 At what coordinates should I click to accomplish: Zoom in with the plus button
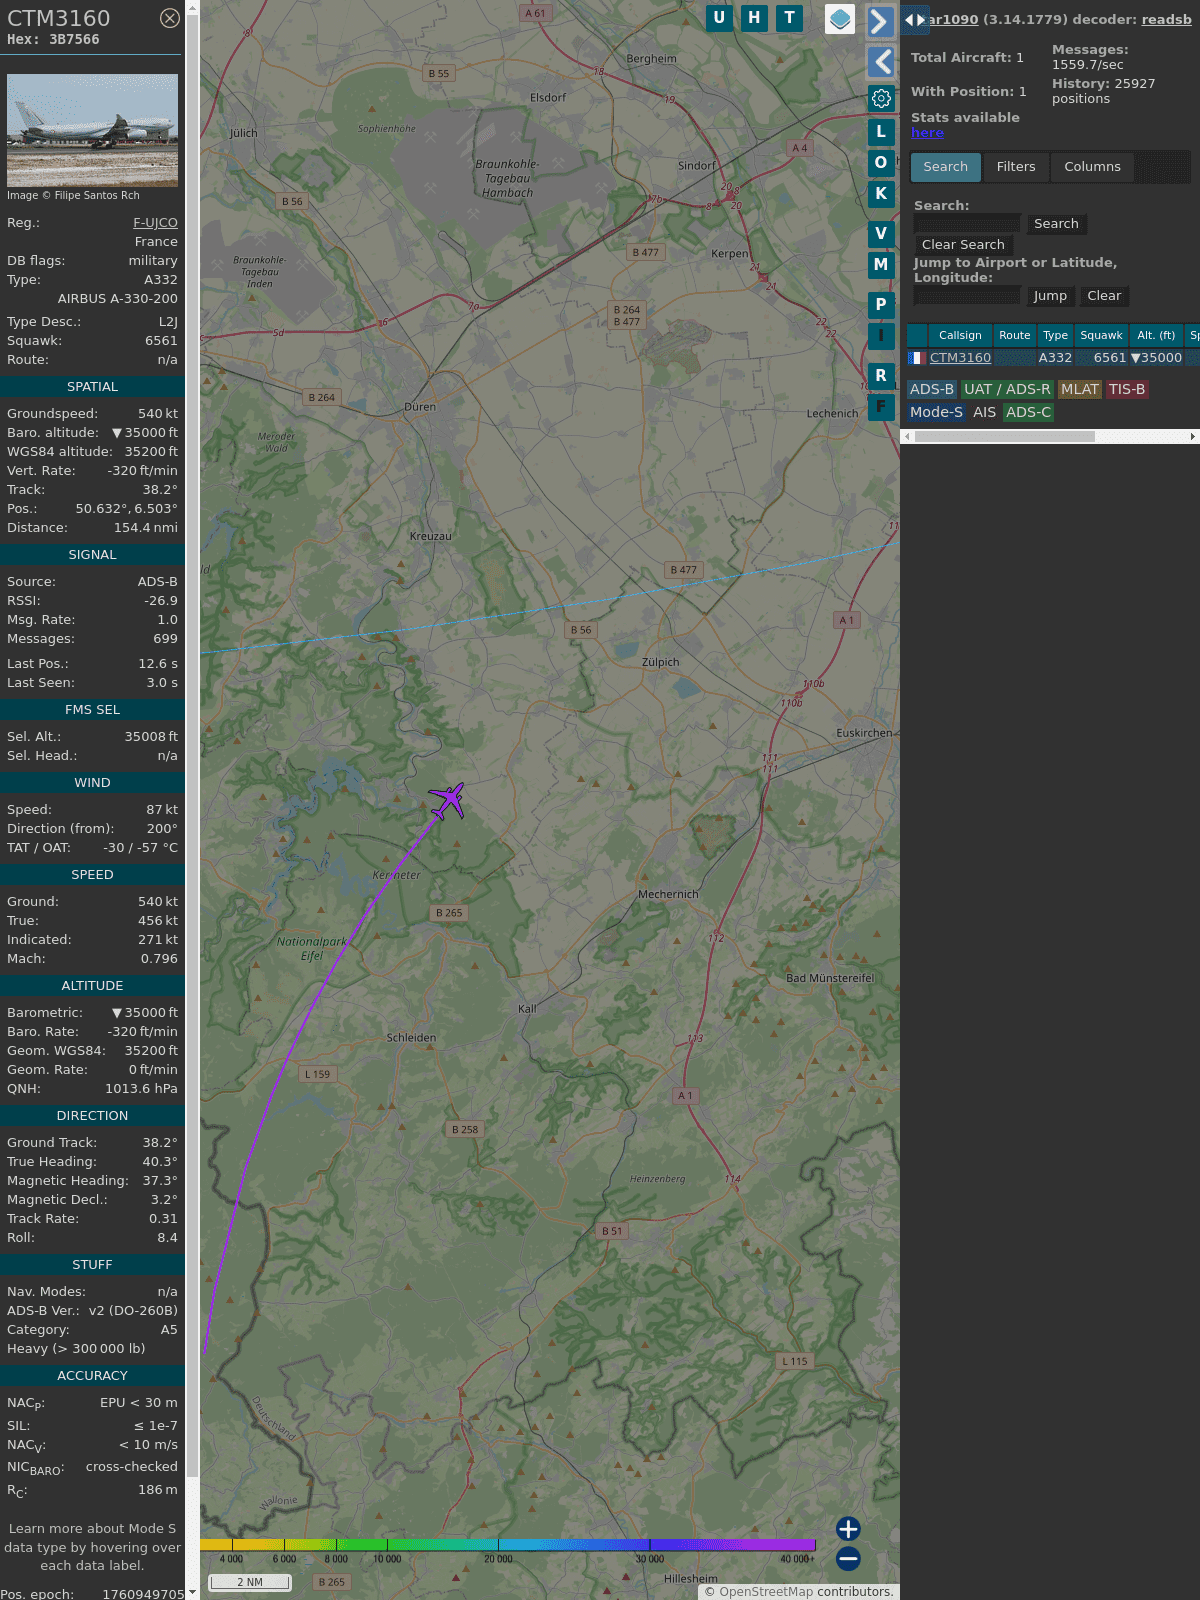pos(848,1528)
